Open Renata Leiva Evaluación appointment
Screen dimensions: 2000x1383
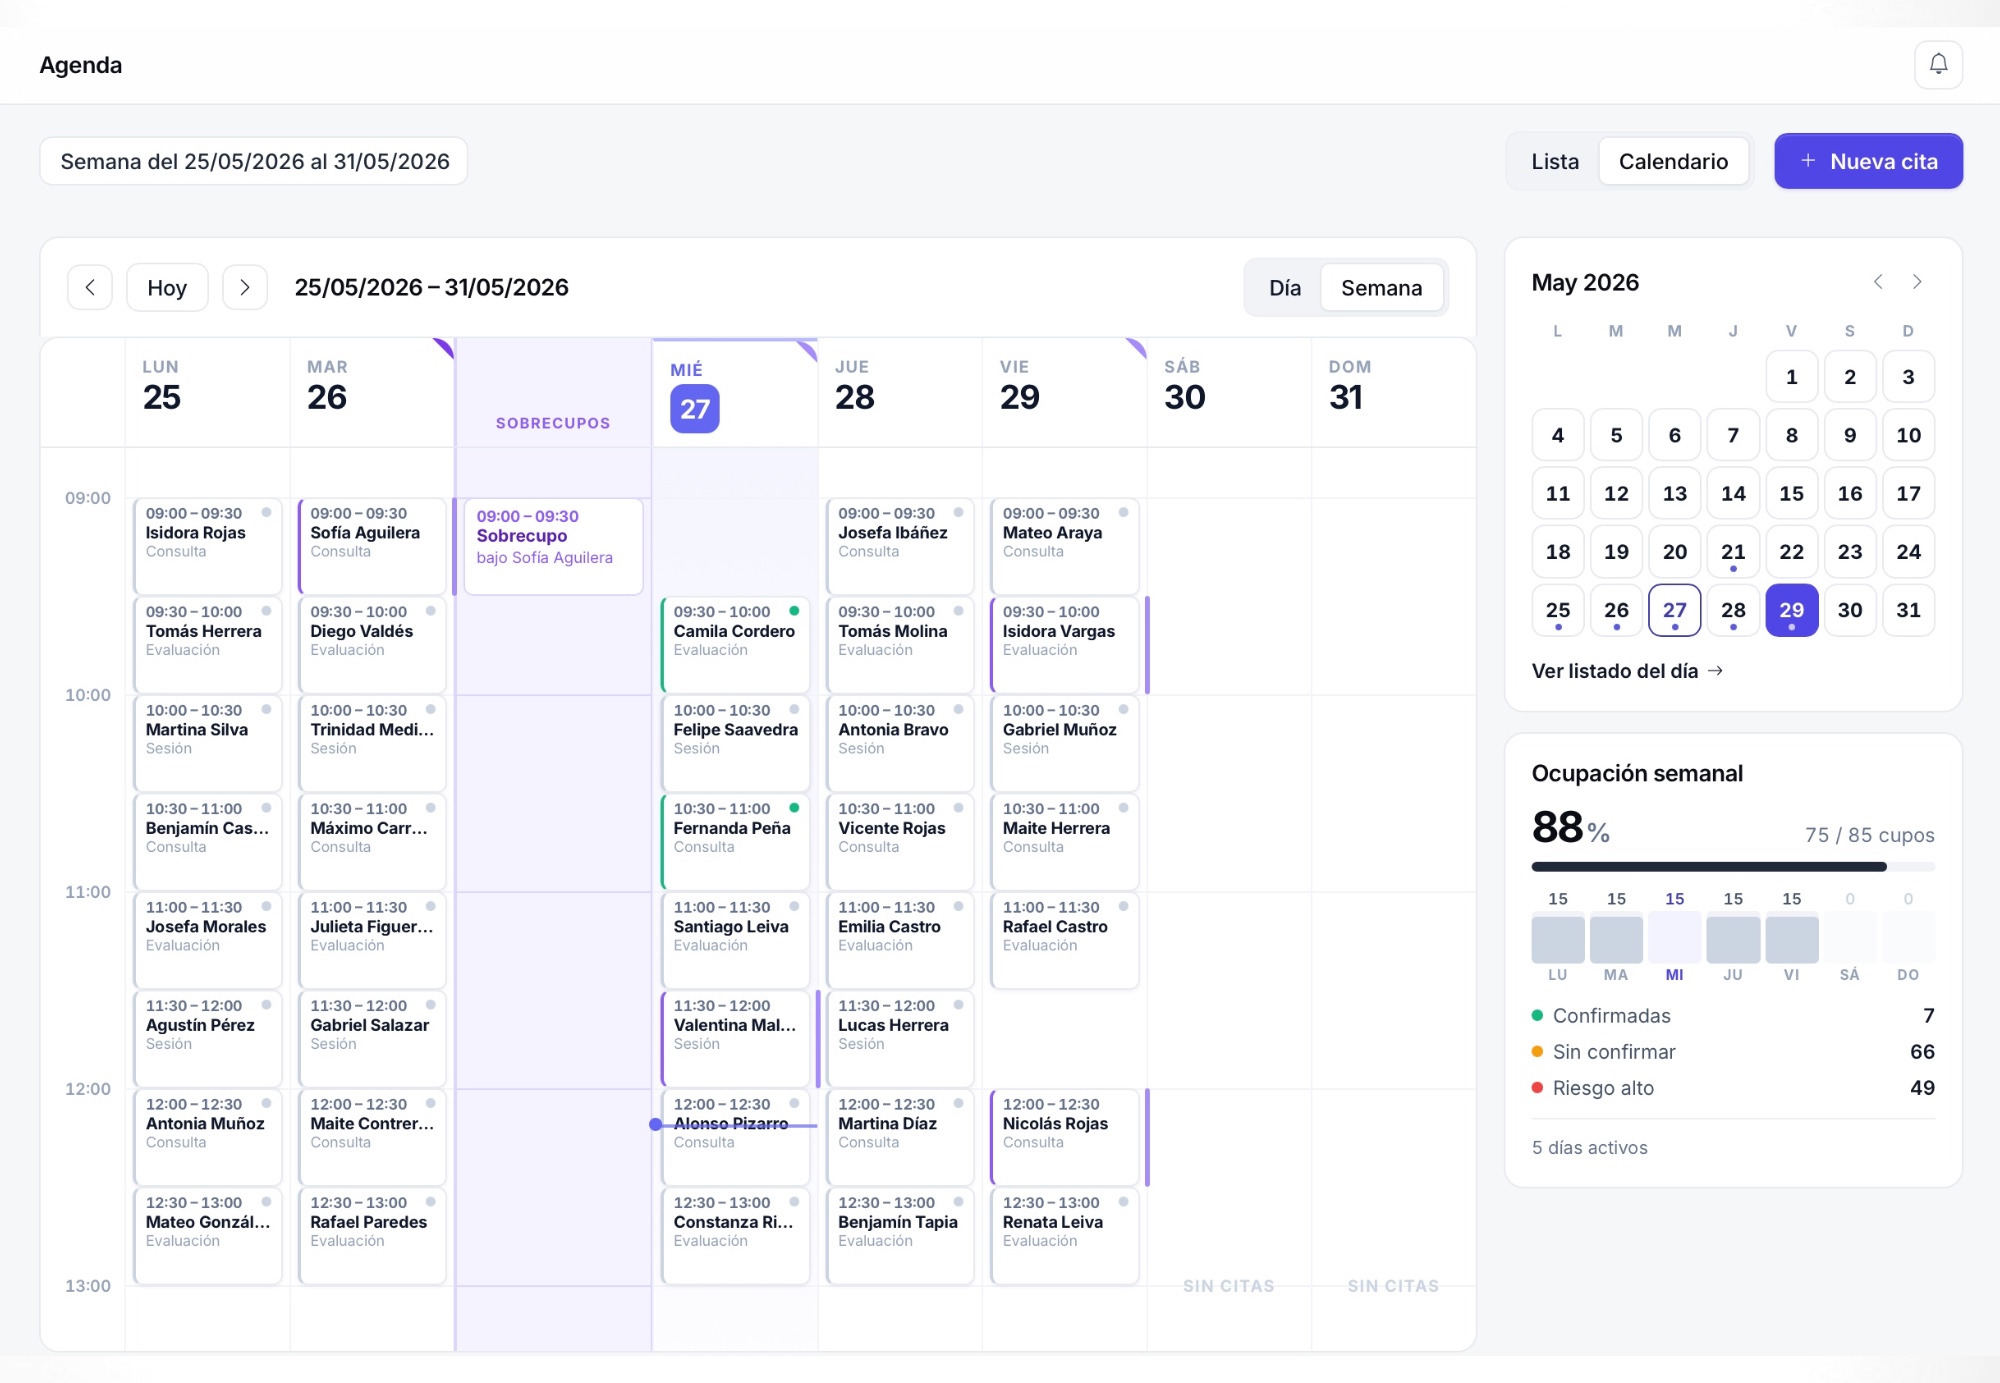coord(1065,1235)
